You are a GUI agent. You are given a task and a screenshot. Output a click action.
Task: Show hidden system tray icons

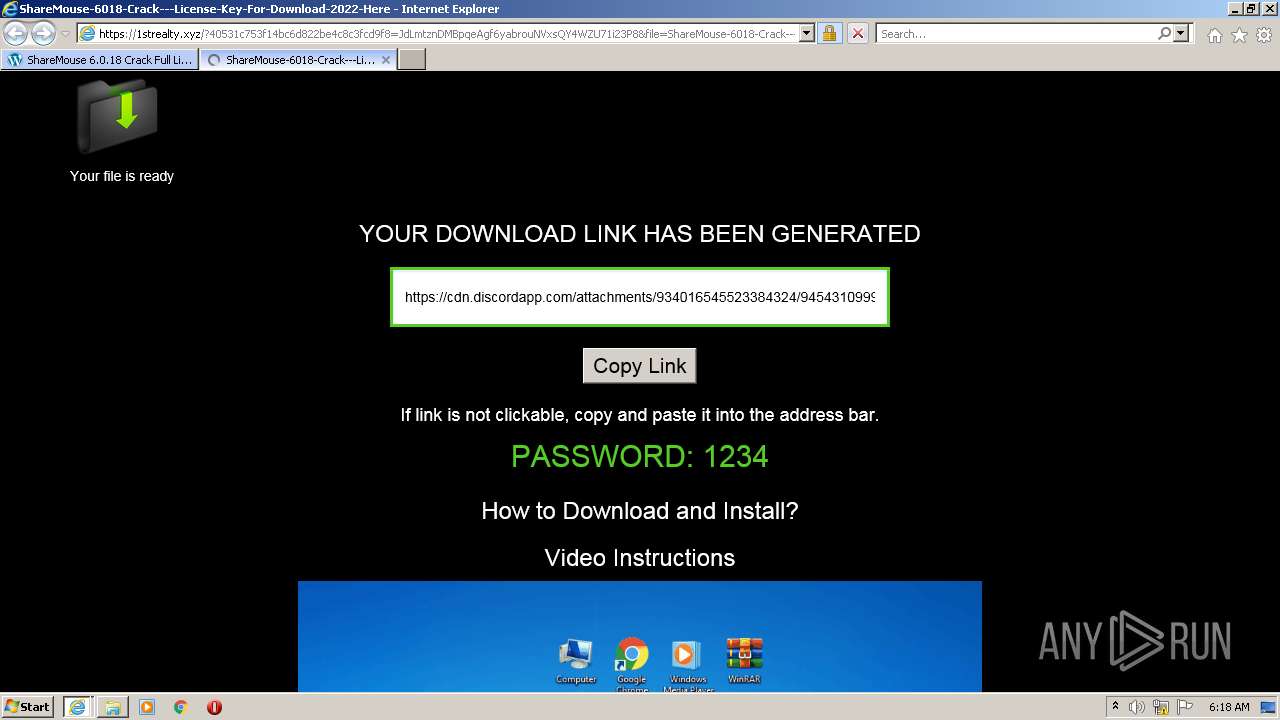coord(1116,707)
